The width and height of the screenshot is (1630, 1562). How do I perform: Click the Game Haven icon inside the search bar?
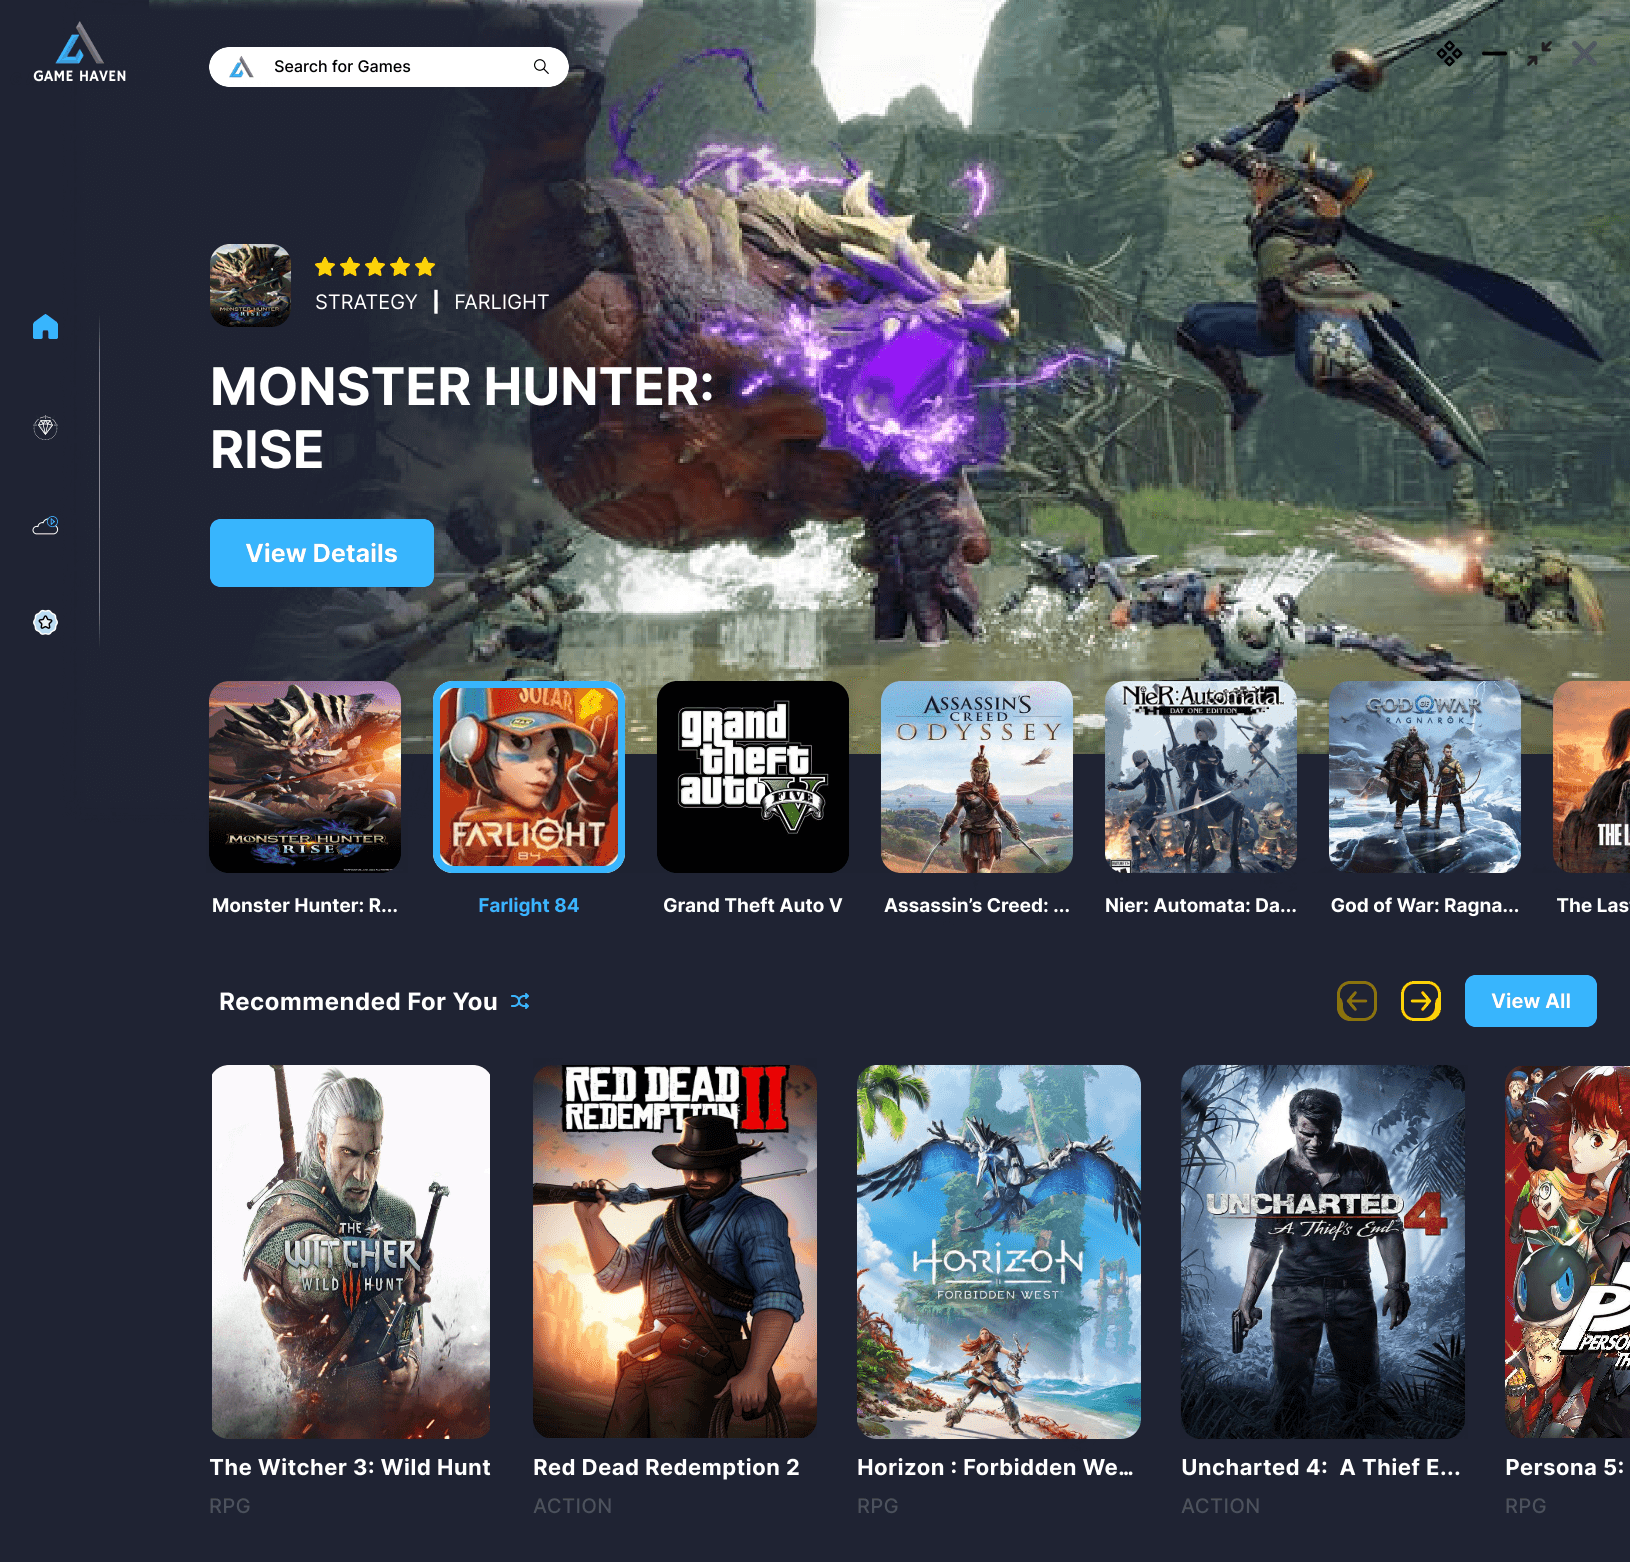click(243, 66)
